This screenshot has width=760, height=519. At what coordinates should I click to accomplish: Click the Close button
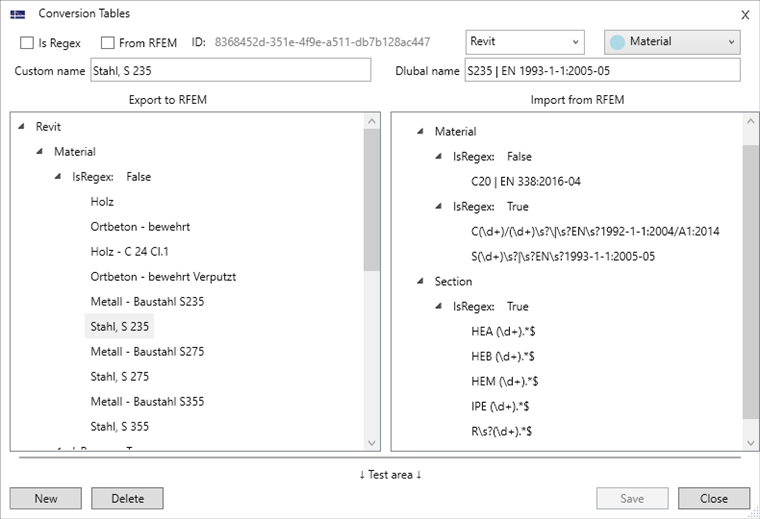pyautogui.click(x=713, y=498)
